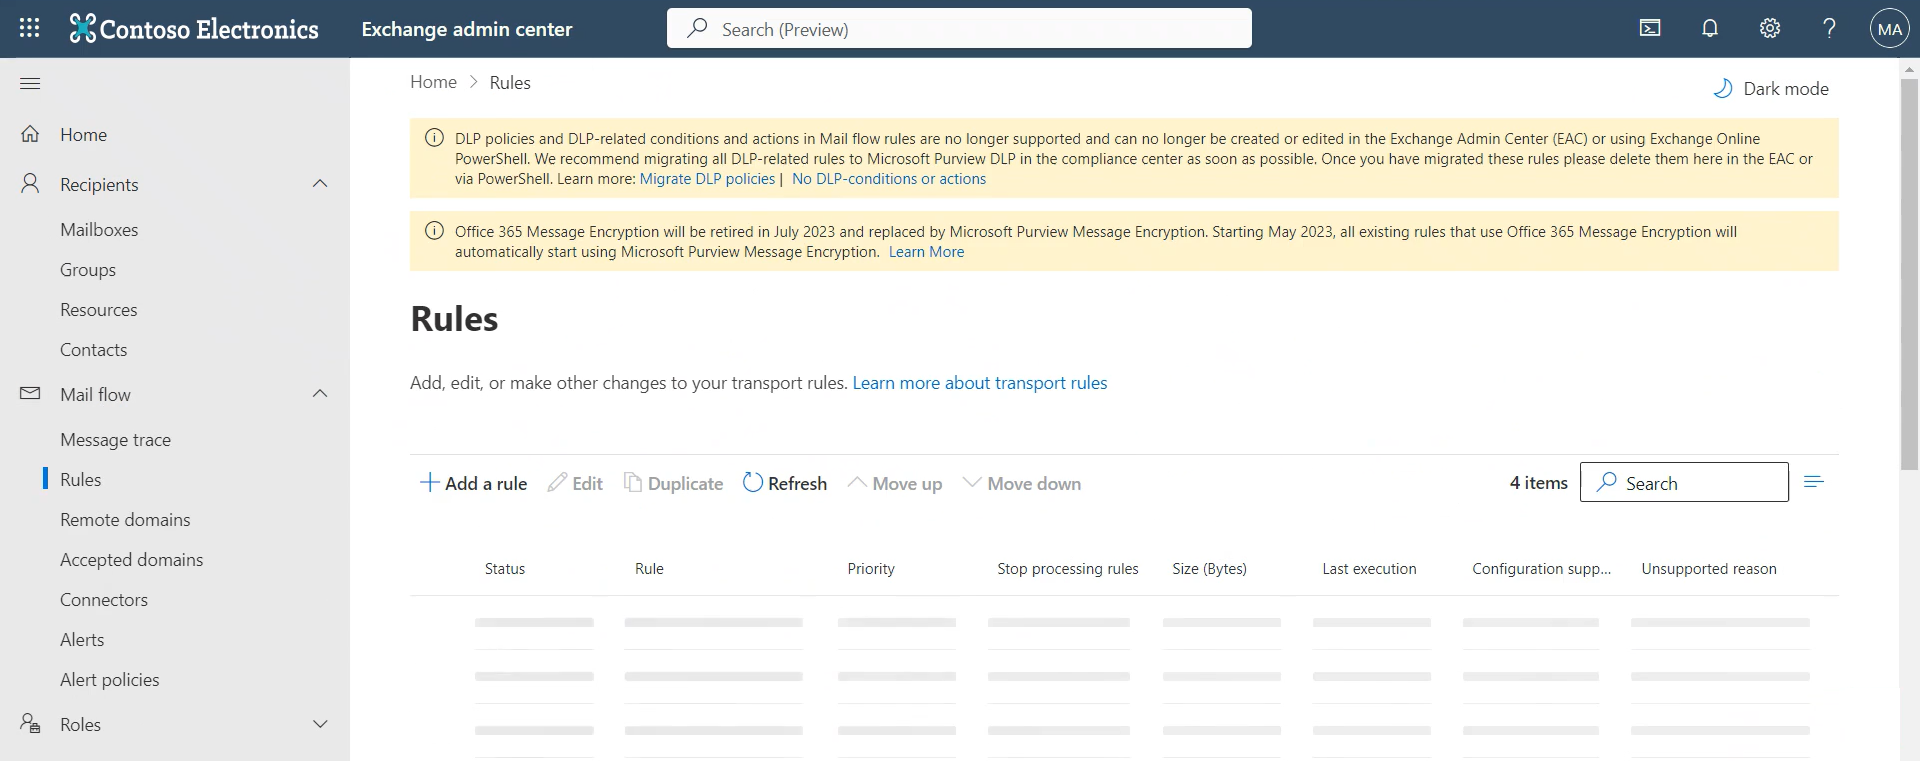The image size is (1920, 761).
Task: Go to Mailboxes in the sidebar
Action: (99, 230)
